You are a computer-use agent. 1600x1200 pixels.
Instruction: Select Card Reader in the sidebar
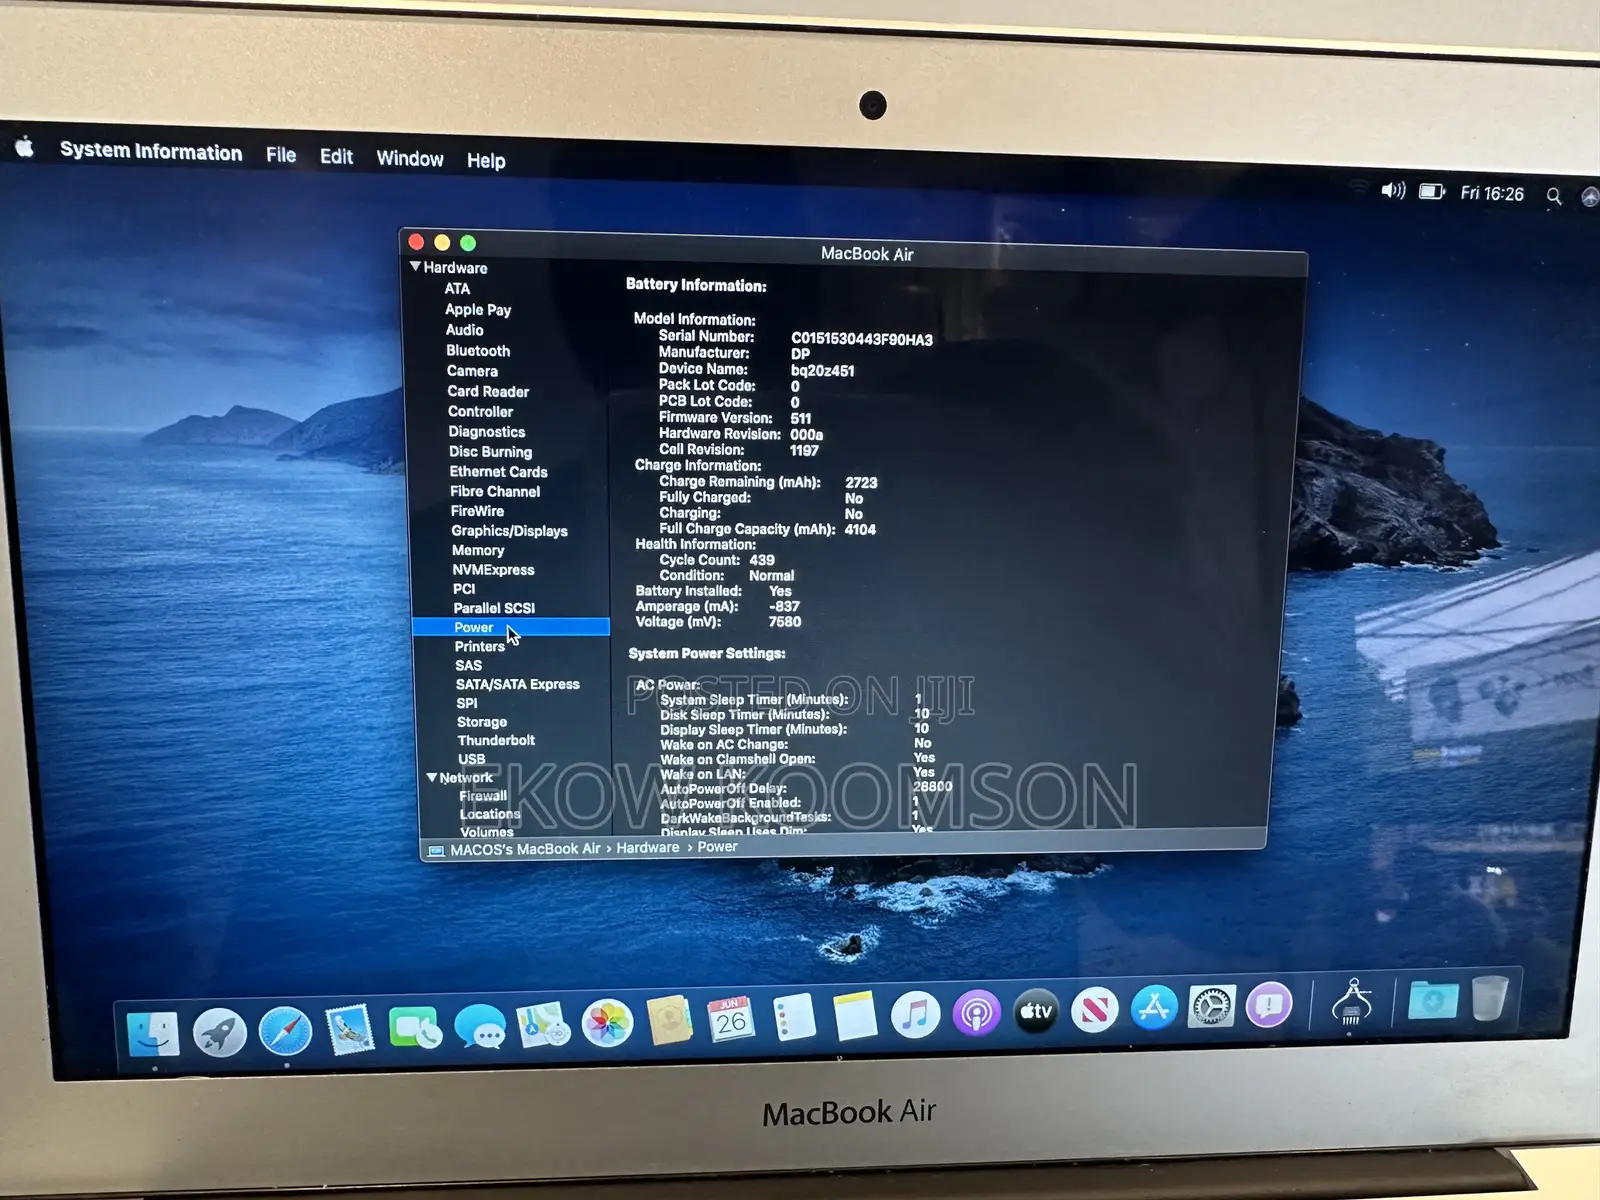[488, 391]
